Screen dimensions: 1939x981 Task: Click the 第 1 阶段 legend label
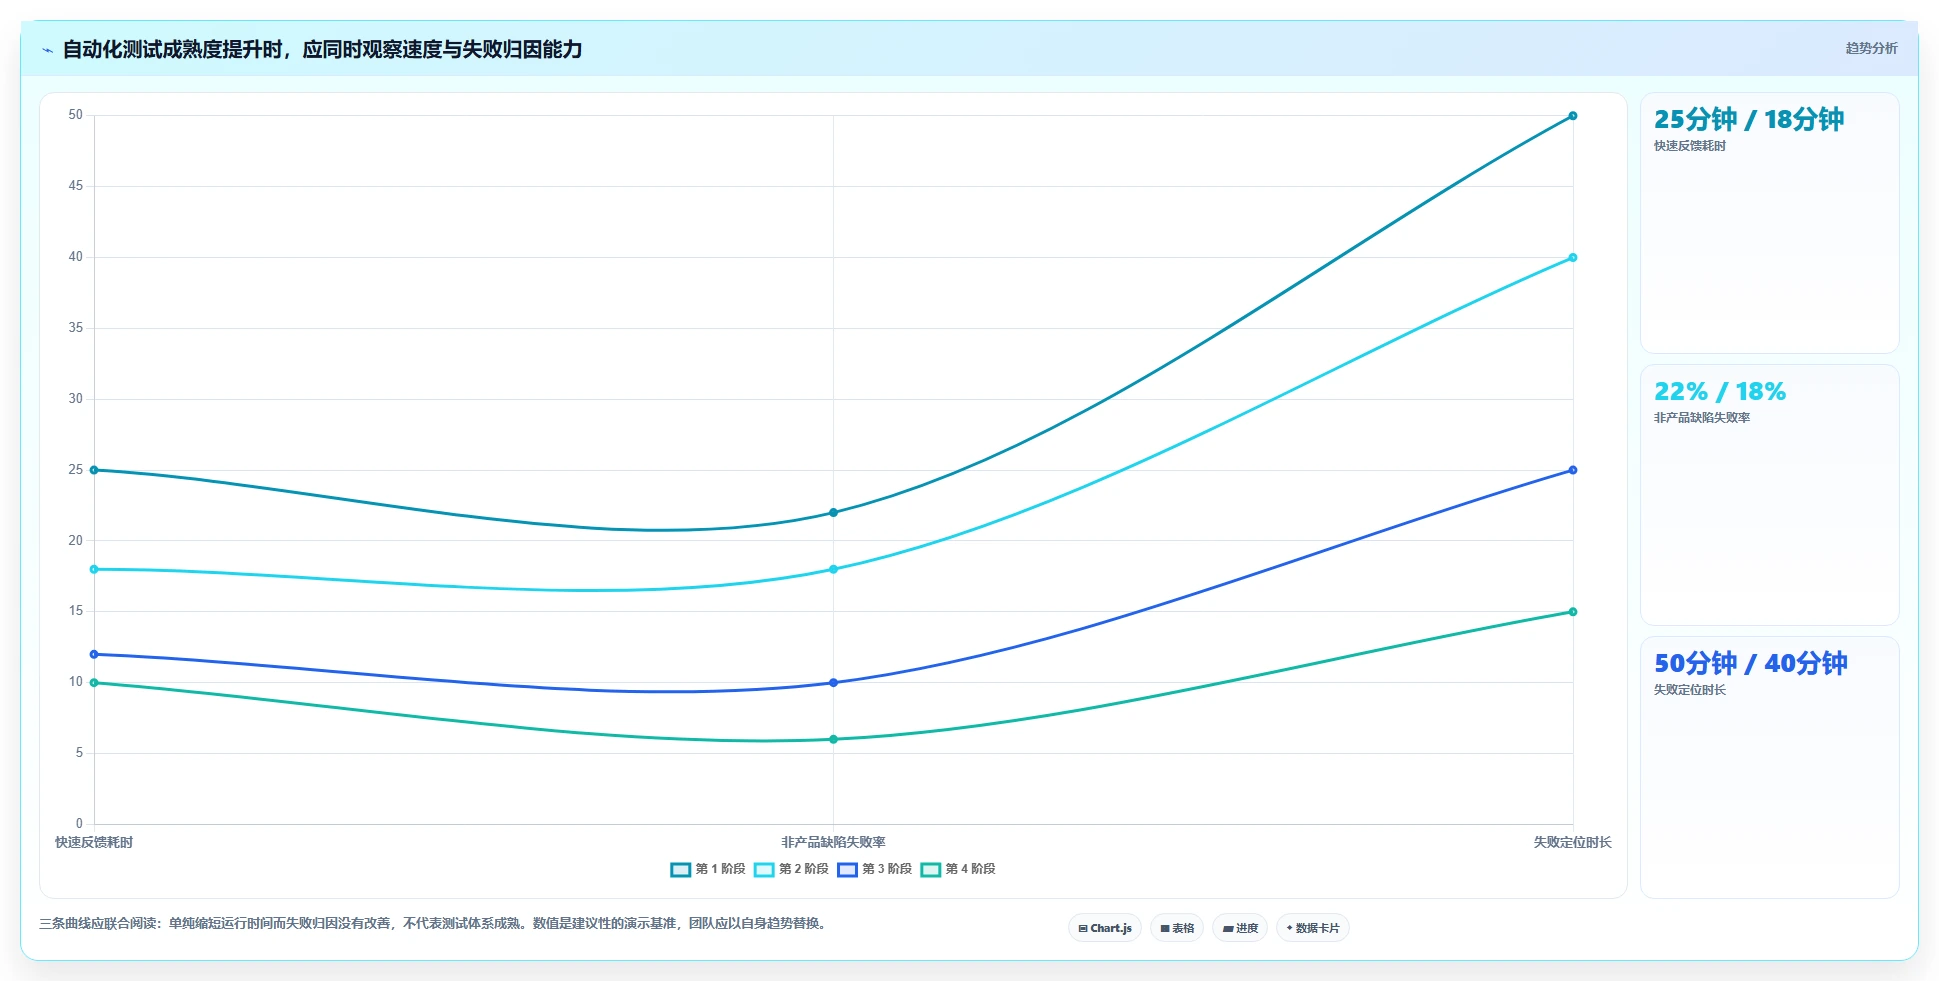pyautogui.click(x=720, y=869)
